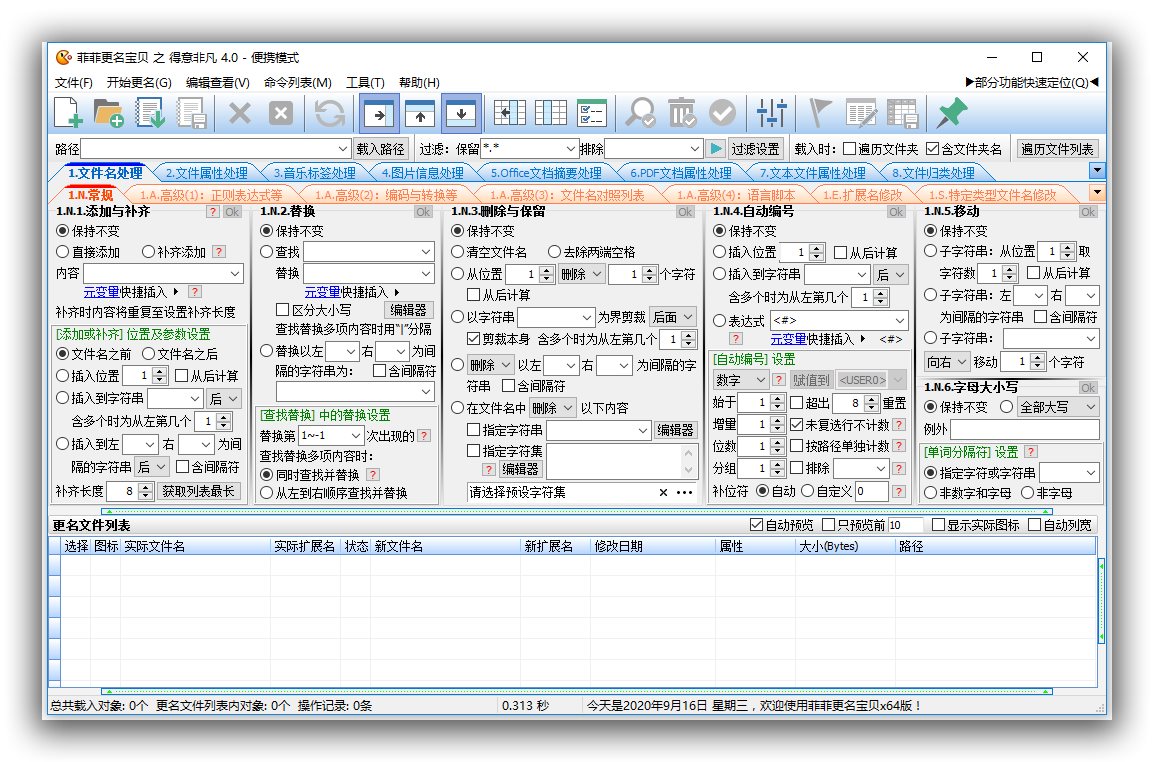The height and width of the screenshot is (762, 1154).
Task: Click the trash can with checkmark icon
Action: click(x=682, y=113)
